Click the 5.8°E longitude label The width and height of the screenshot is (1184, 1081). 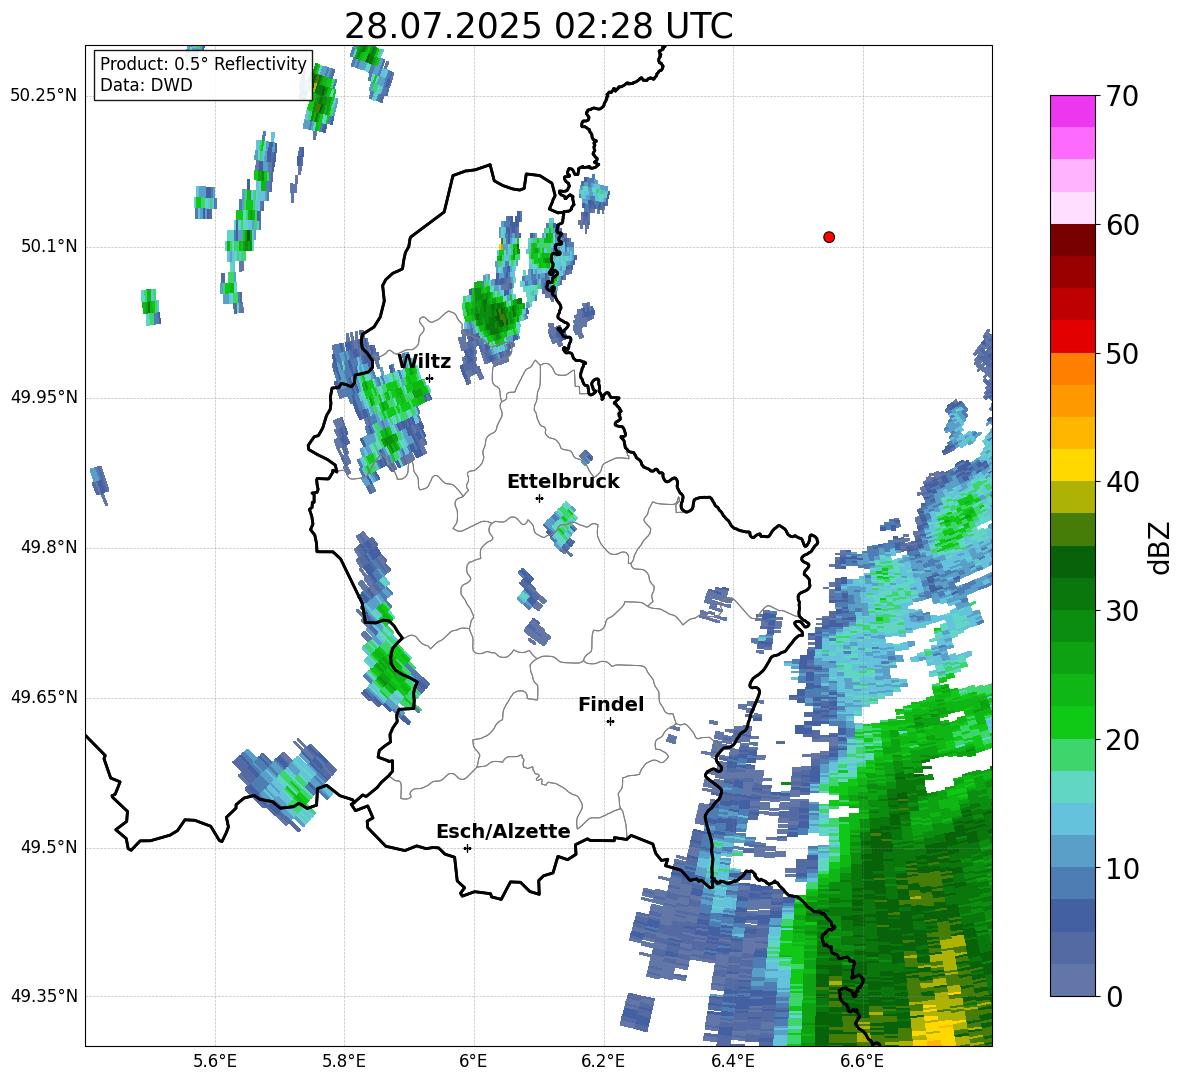click(344, 1061)
